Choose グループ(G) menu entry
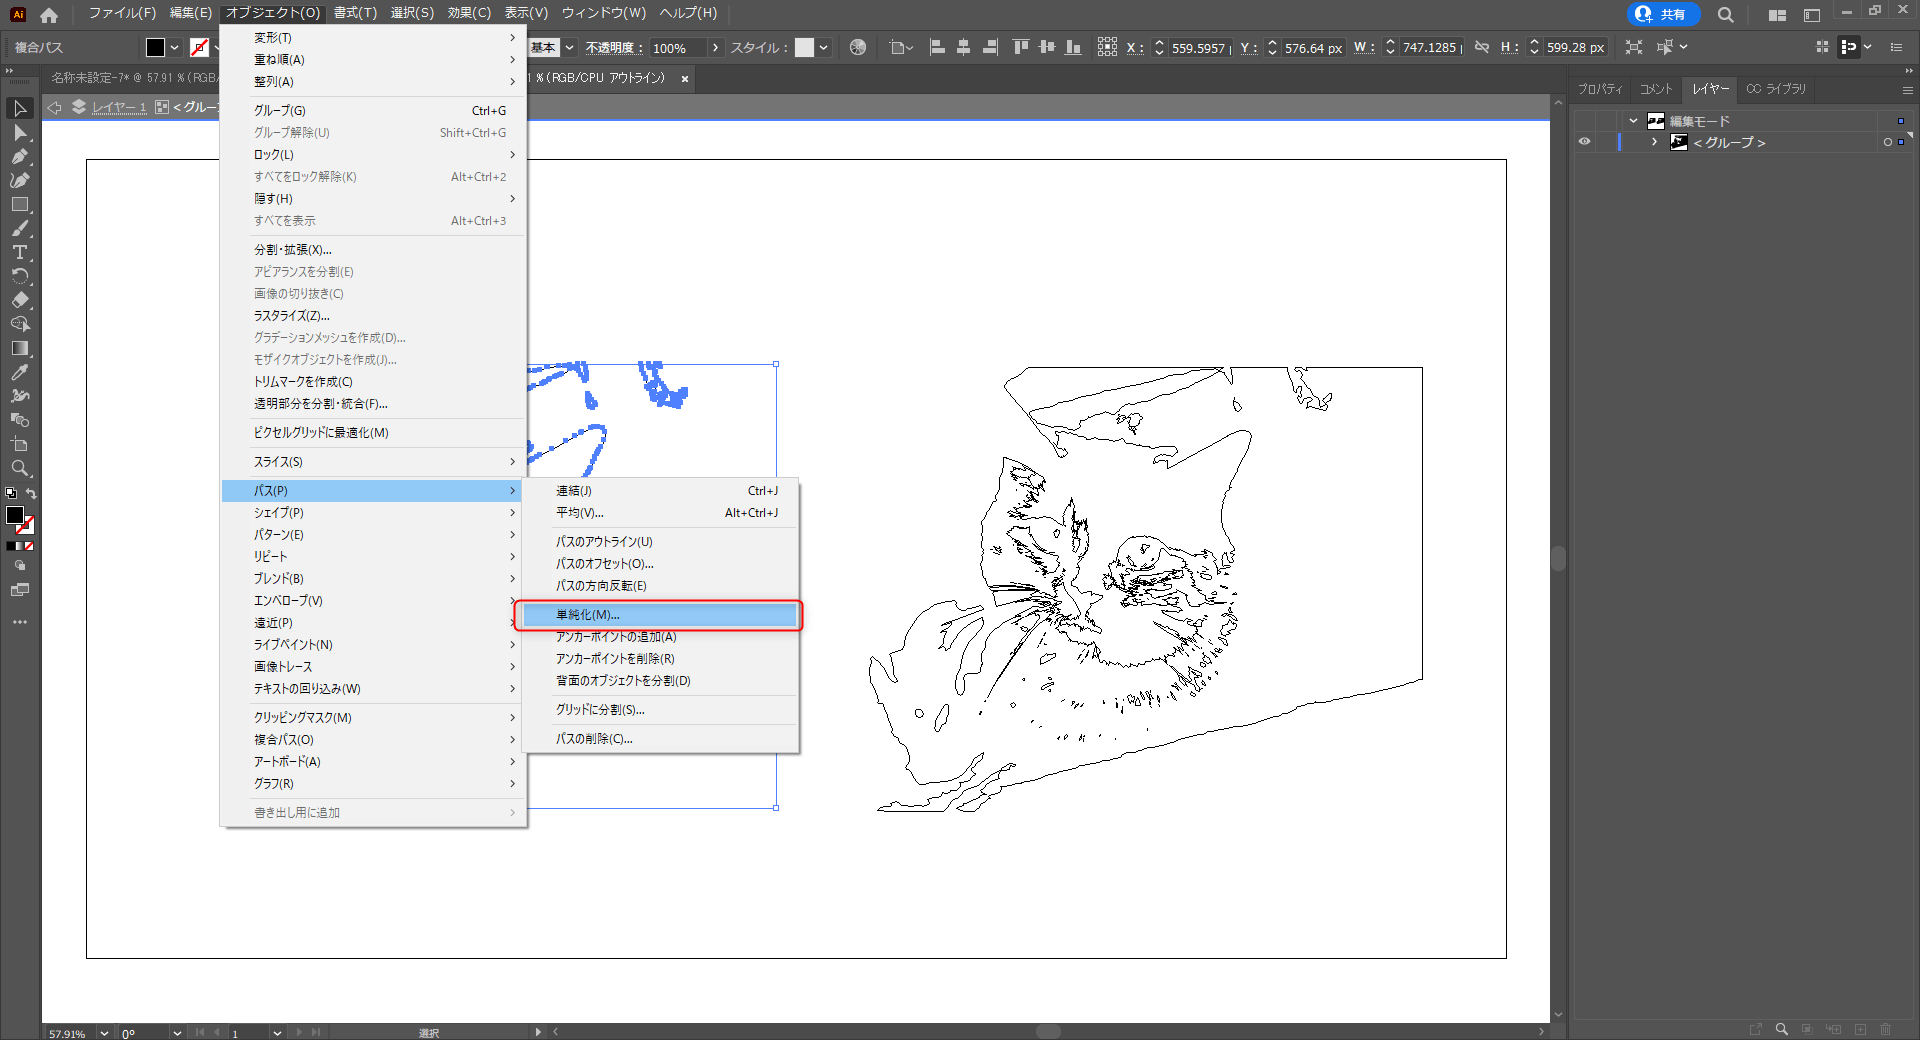 click(374, 111)
